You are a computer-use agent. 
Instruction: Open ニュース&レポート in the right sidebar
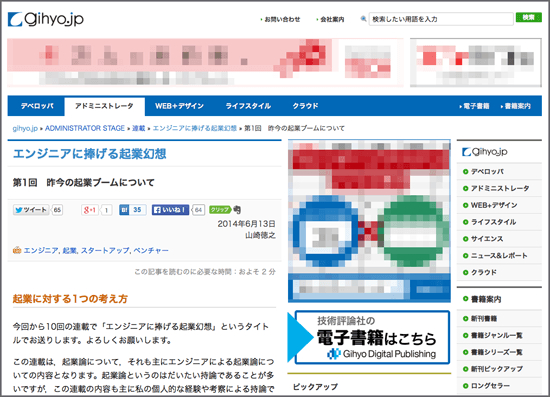tap(499, 256)
